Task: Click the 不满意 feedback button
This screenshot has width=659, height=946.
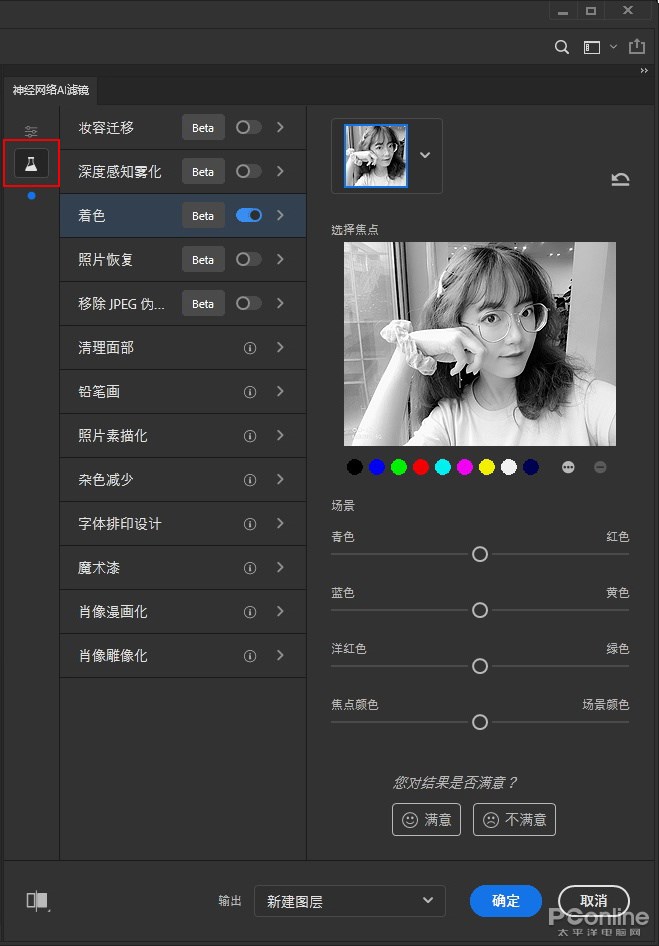Action: point(514,820)
